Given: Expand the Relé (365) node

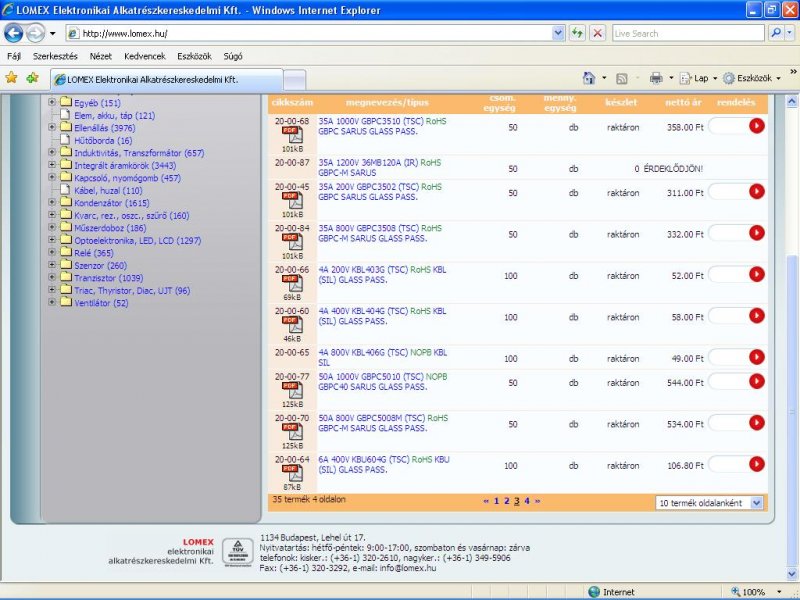Looking at the screenshot, I should (x=52, y=252).
